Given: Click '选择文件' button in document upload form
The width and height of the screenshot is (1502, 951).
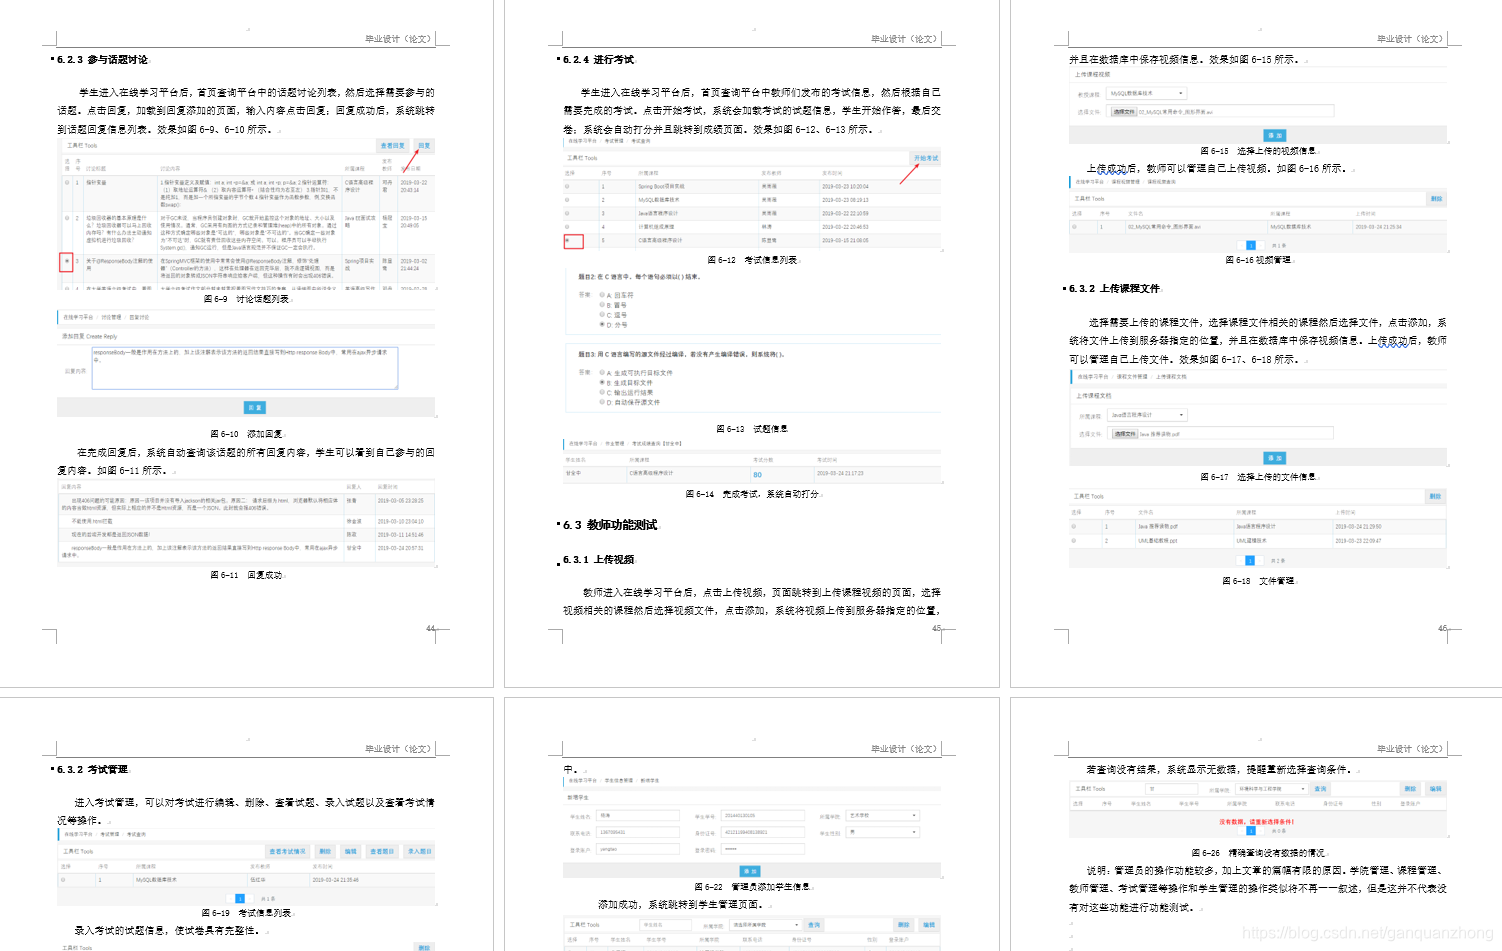Looking at the screenshot, I should (x=1125, y=434).
